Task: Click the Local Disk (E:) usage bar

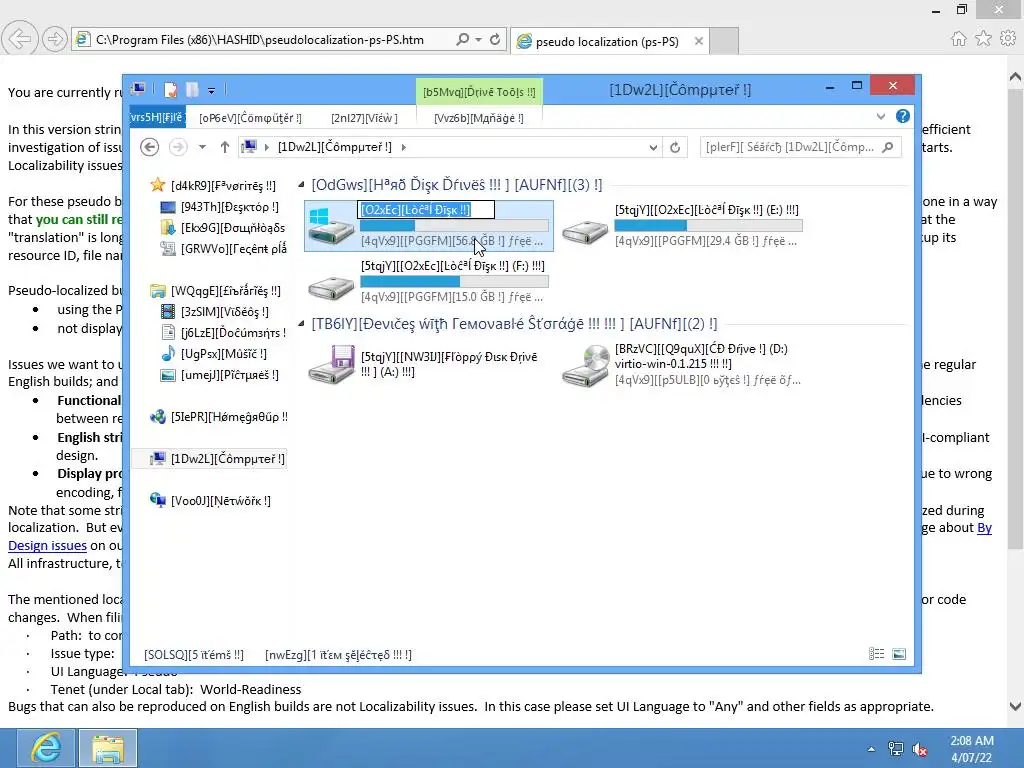Action: coord(708,225)
